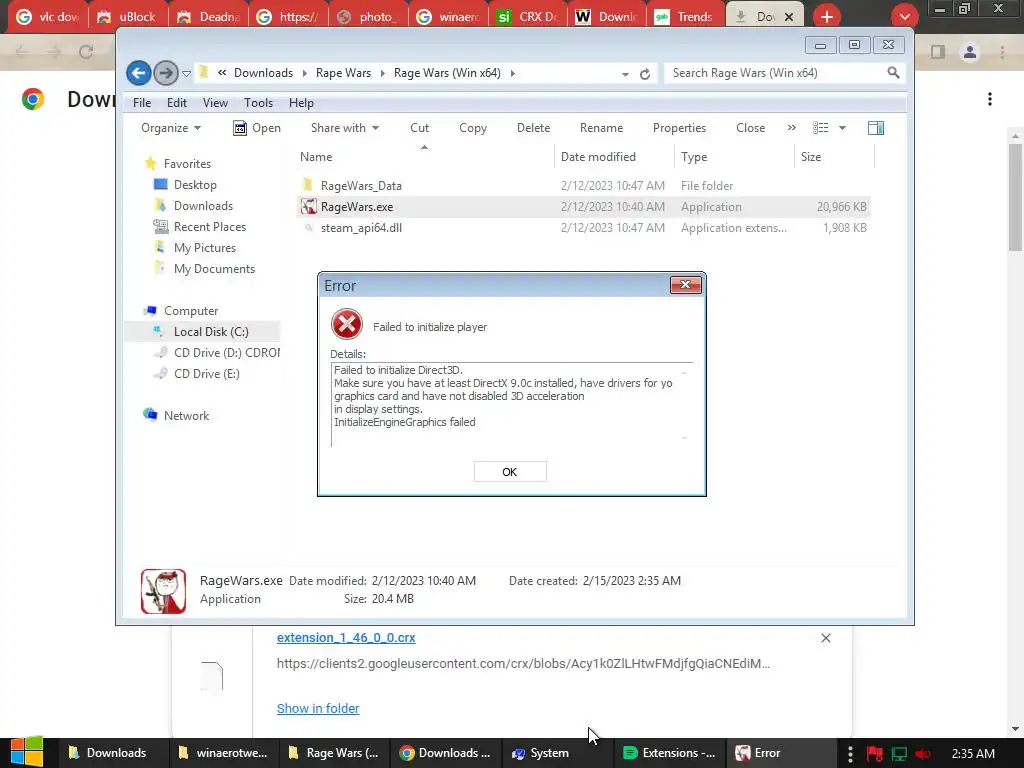Open extension_1_46_0_0.crx link in Chrome
The image size is (1024, 768).
click(346, 637)
